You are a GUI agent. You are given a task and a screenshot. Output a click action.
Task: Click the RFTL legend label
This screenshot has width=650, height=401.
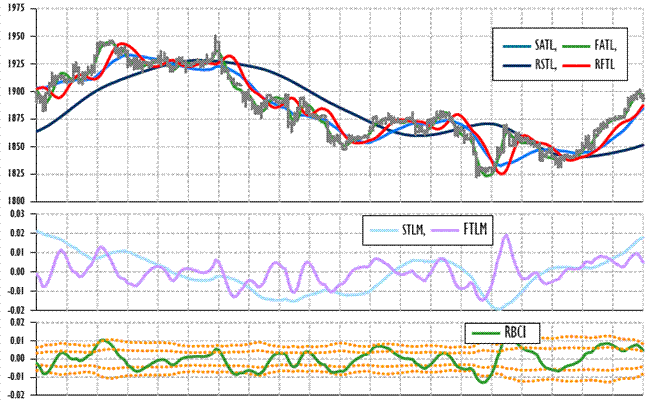(x=604, y=64)
